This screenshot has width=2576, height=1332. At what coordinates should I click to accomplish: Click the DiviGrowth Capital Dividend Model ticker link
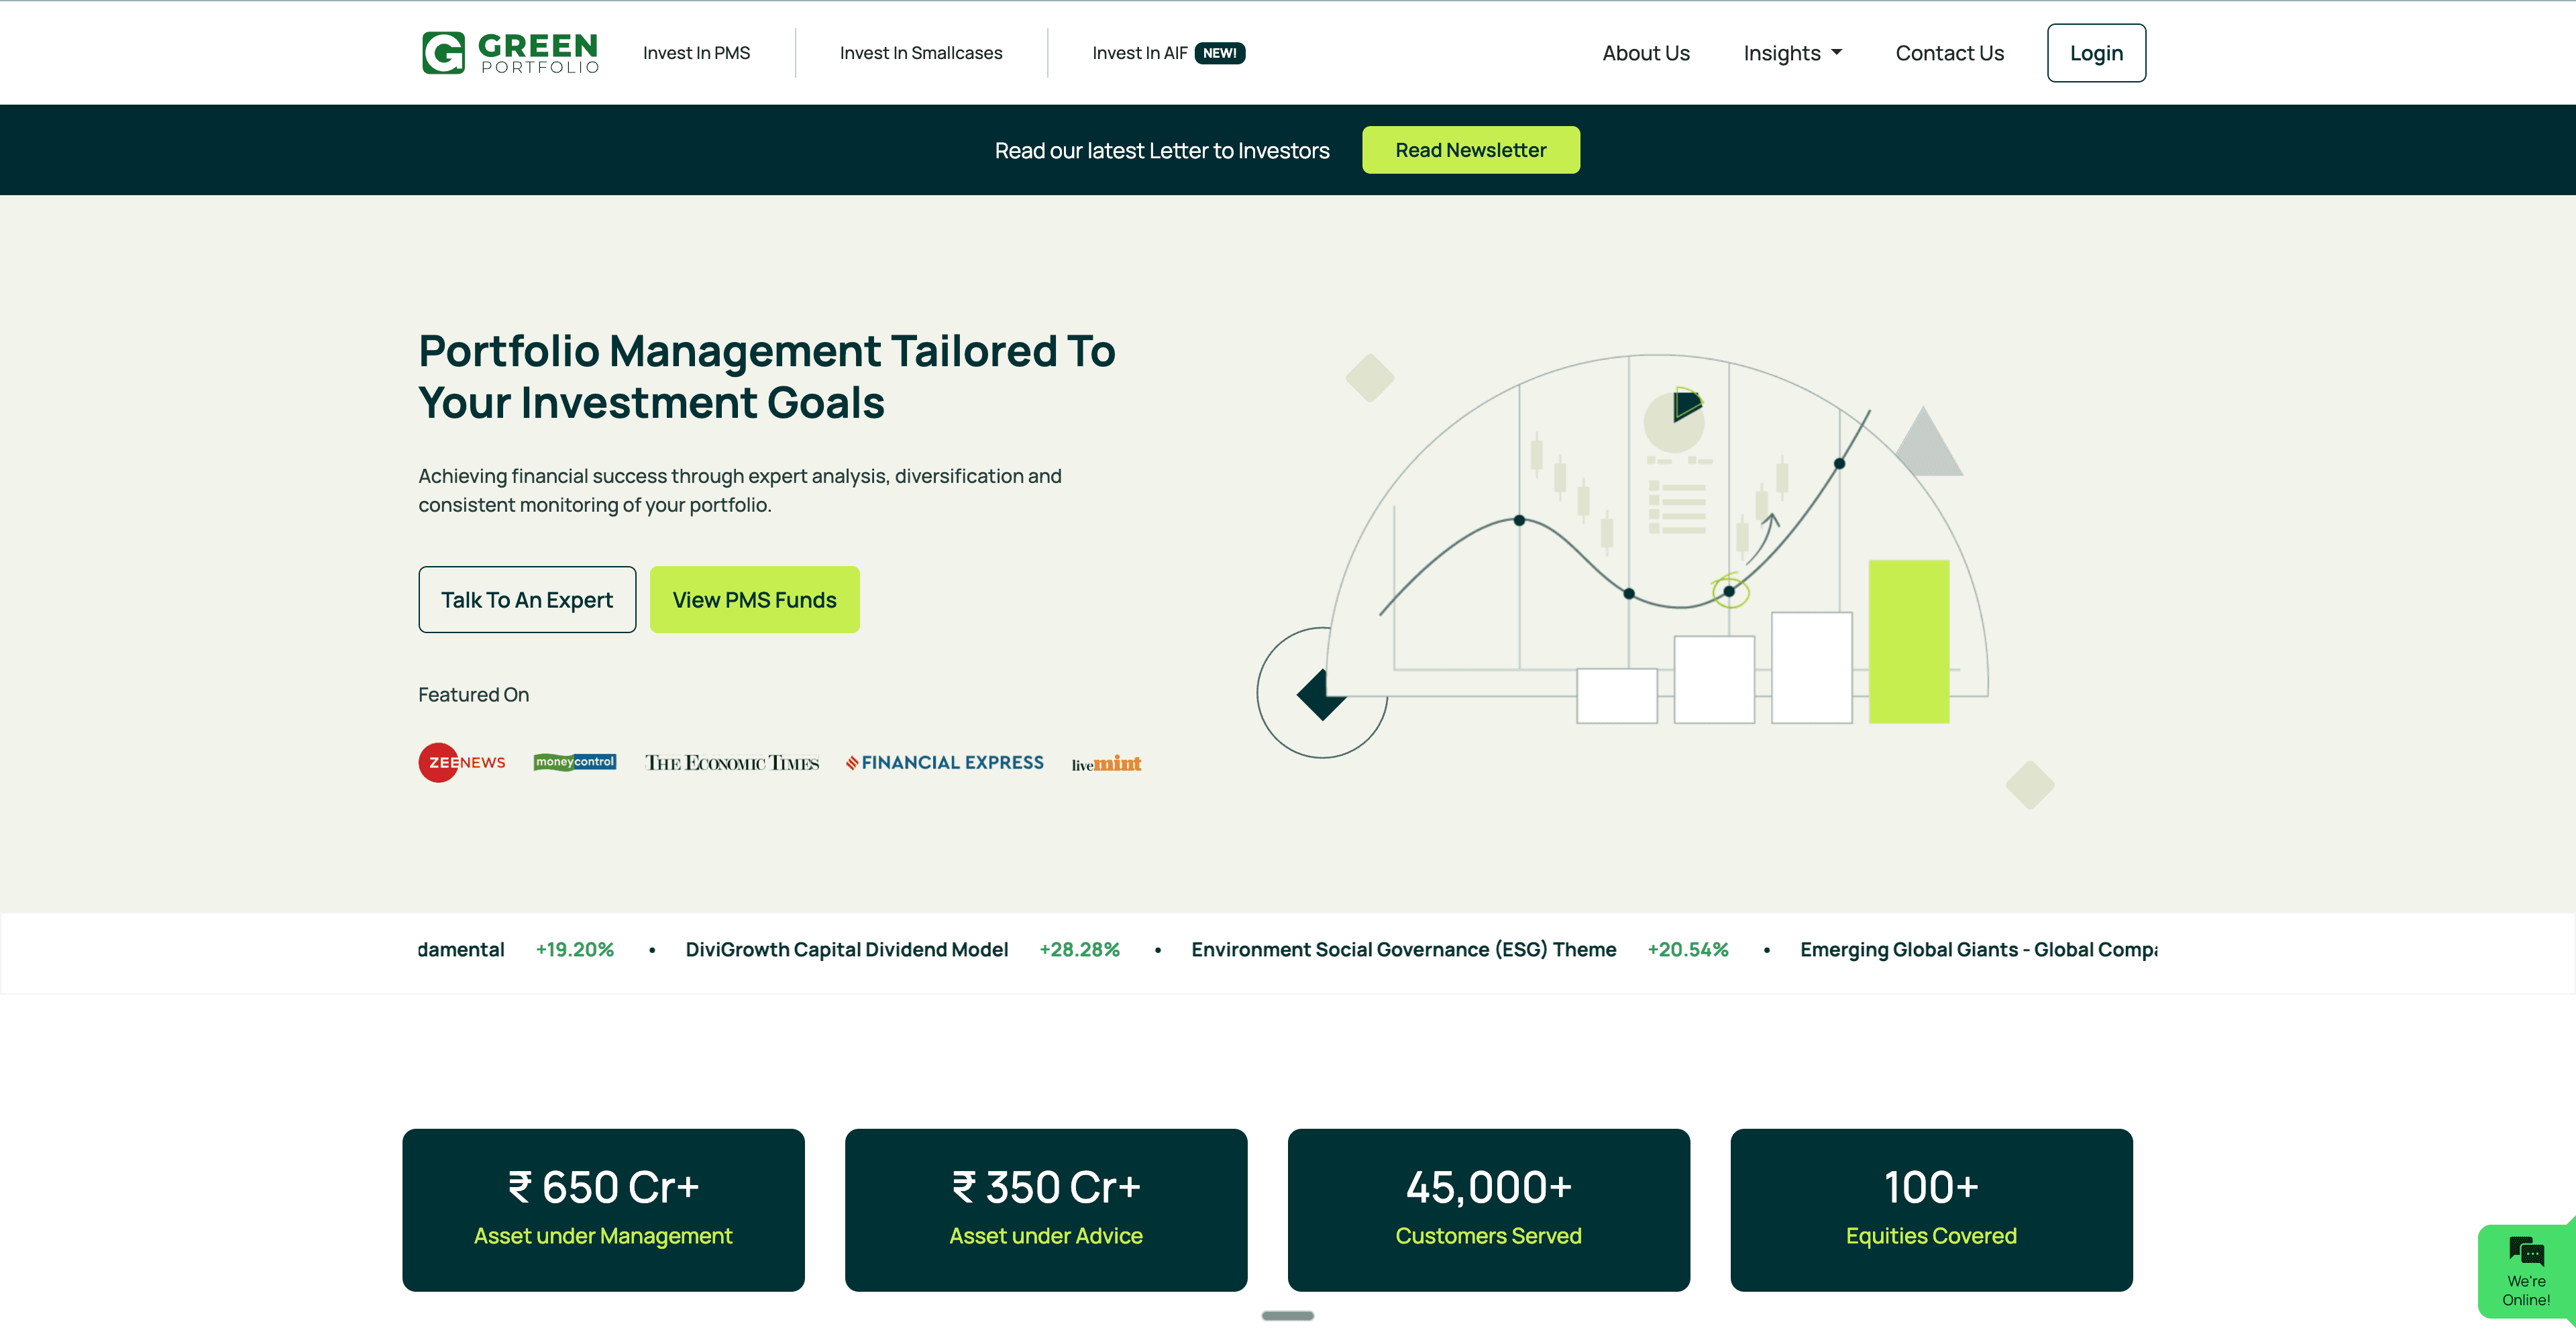click(846, 949)
